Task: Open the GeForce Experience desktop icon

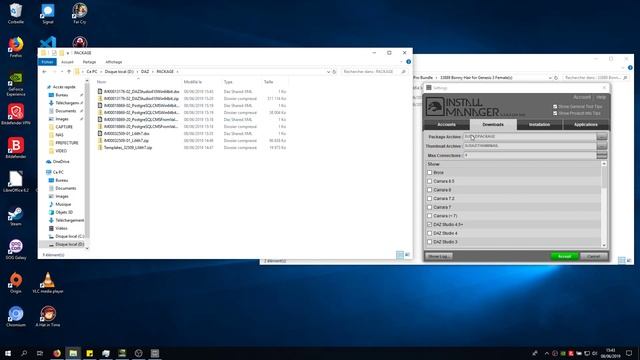Action: (x=16, y=84)
